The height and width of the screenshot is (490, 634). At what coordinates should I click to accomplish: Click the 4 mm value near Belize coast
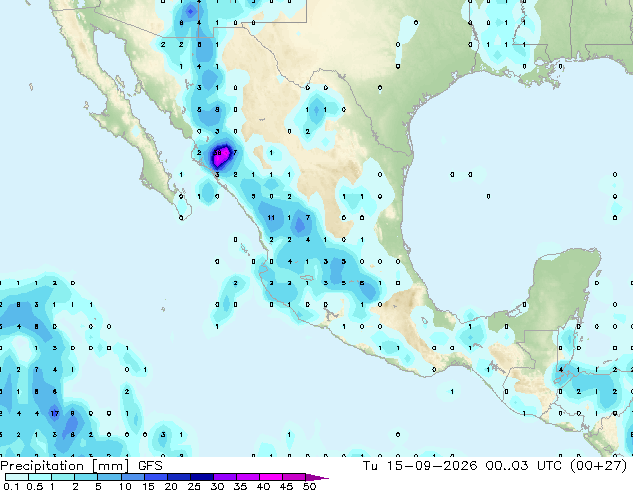point(561,370)
